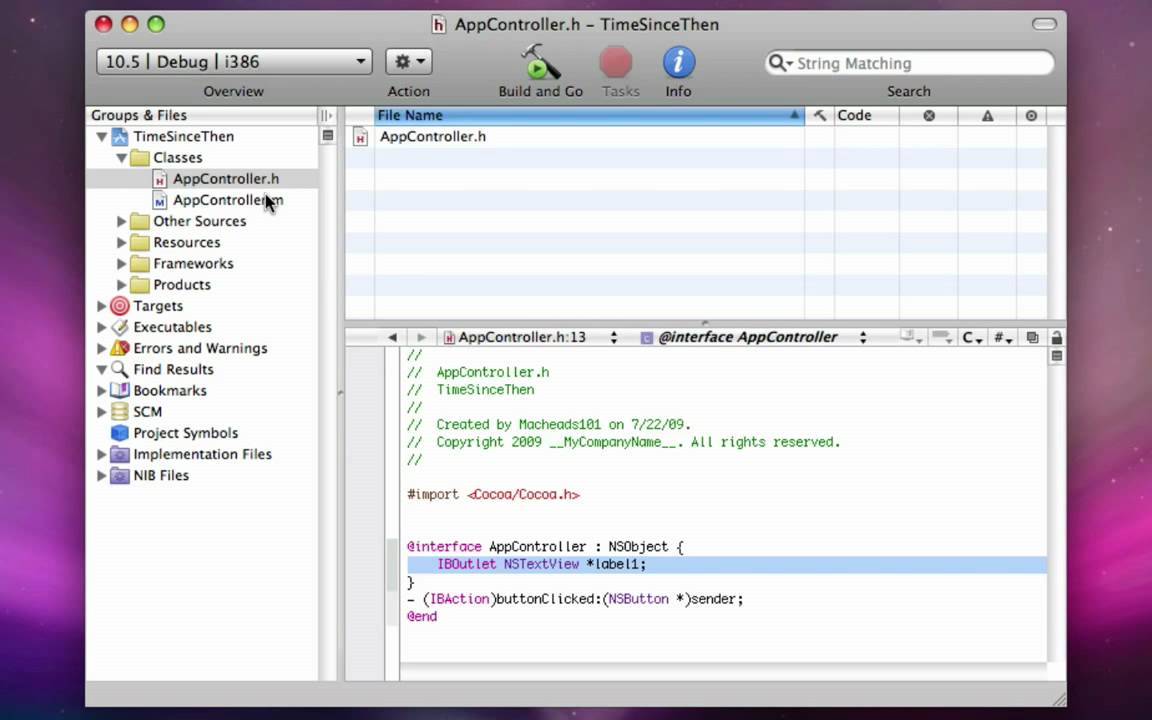
Task: Expand the Other Sources folder
Action: click(121, 221)
